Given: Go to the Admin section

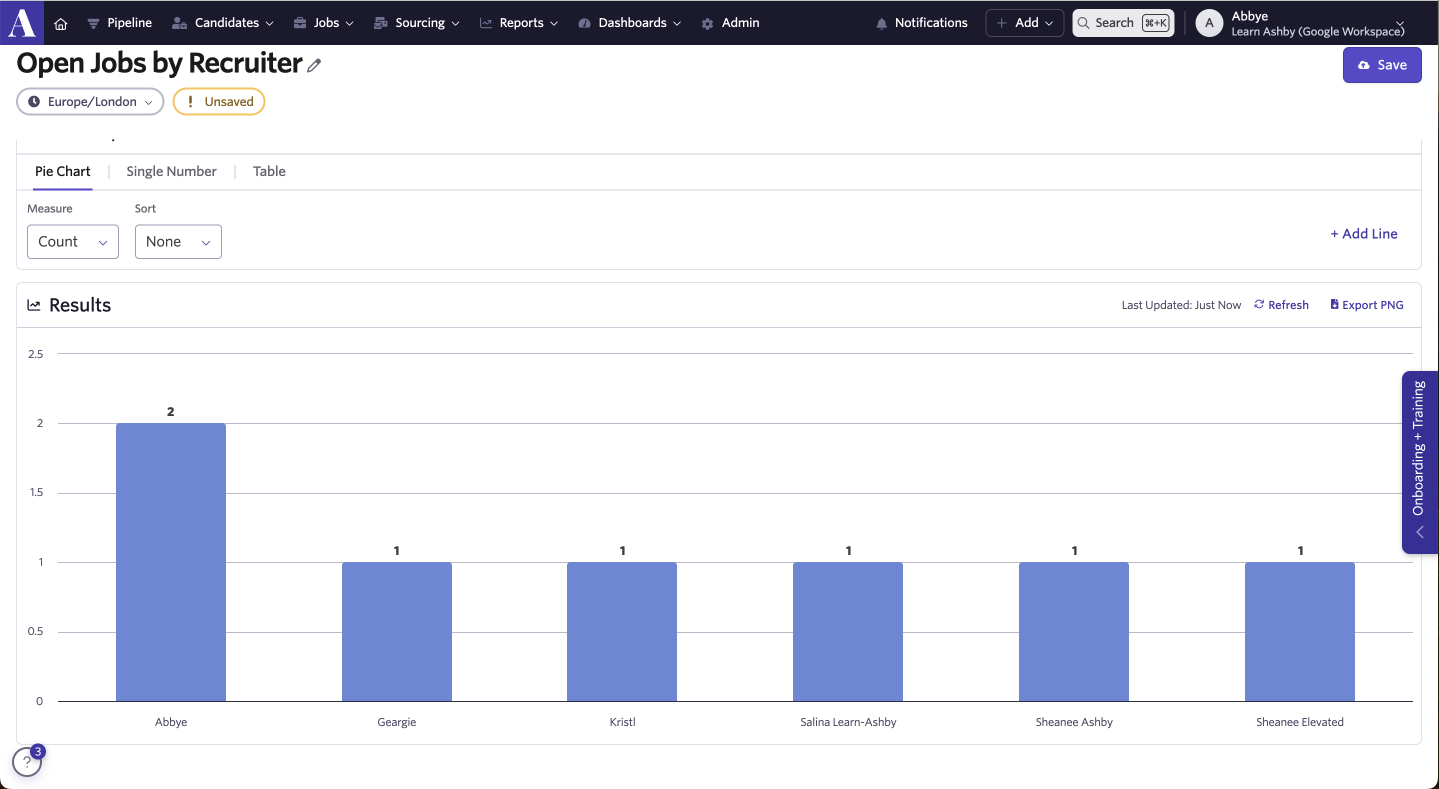Looking at the screenshot, I should click(x=730, y=23).
